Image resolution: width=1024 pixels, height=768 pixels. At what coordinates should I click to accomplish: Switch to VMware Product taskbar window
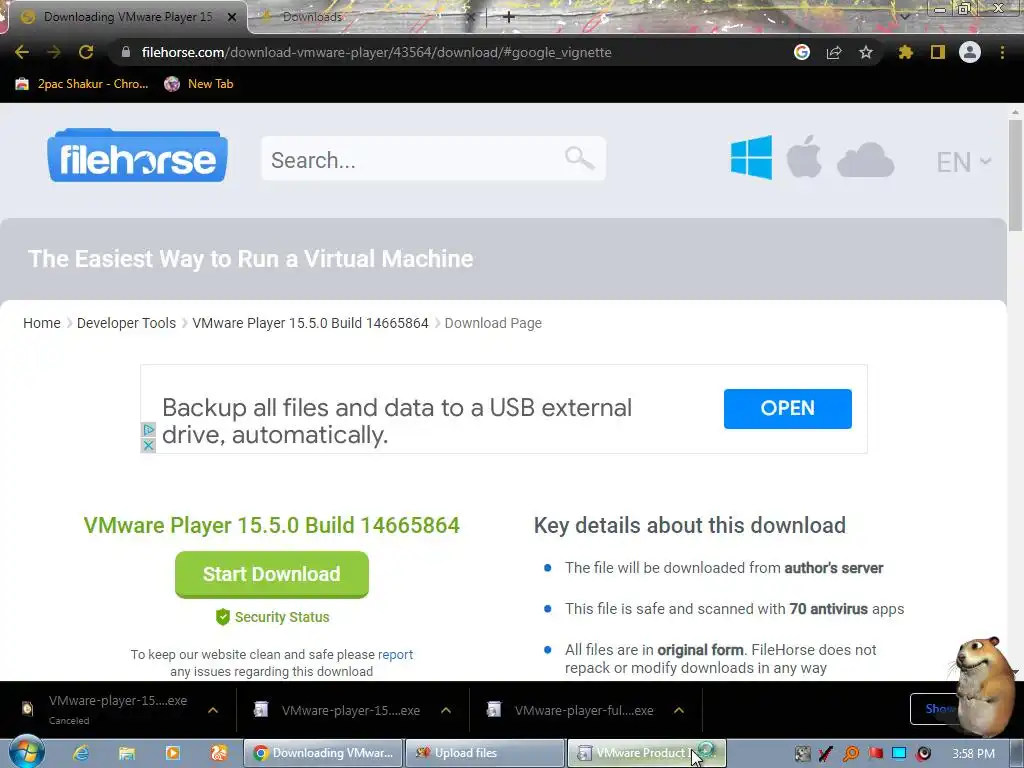click(x=647, y=753)
